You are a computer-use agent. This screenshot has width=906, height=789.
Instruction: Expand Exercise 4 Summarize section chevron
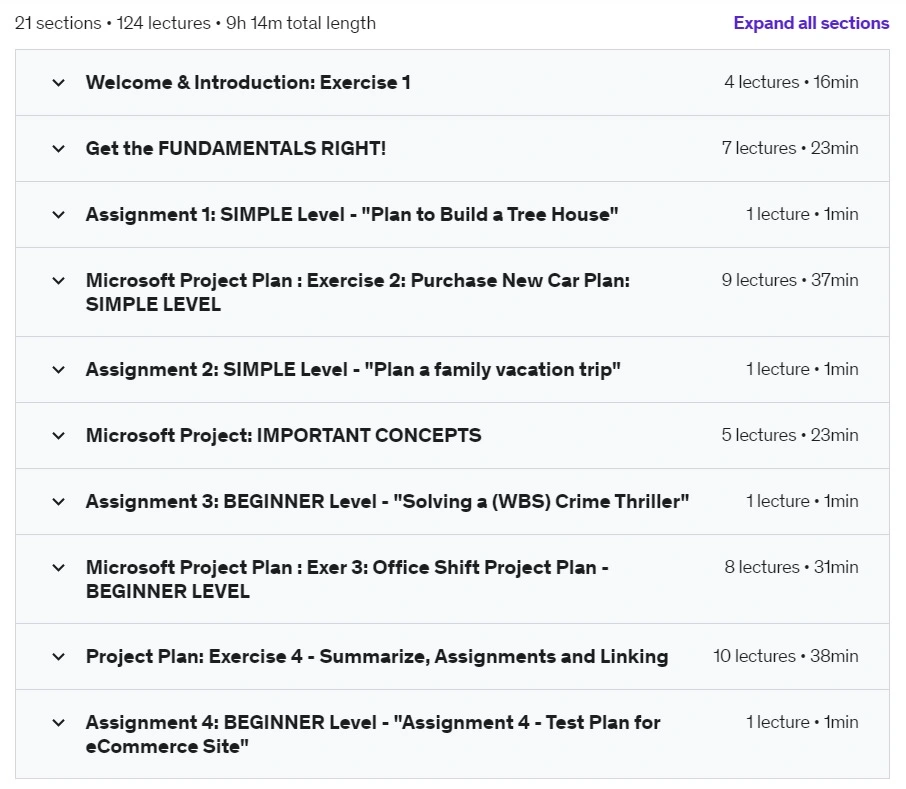click(58, 657)
